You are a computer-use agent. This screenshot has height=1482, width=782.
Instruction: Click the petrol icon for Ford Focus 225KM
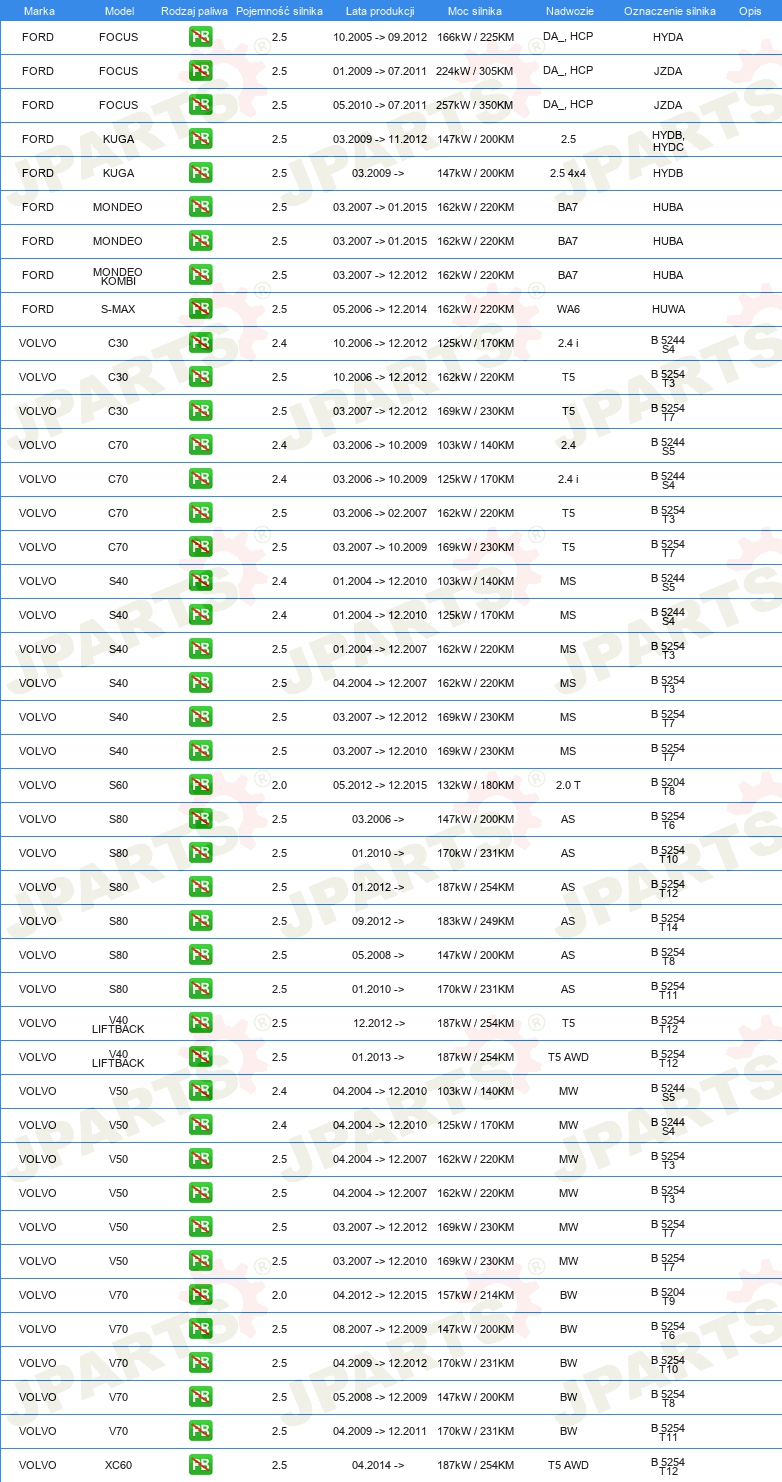(200, 37)
